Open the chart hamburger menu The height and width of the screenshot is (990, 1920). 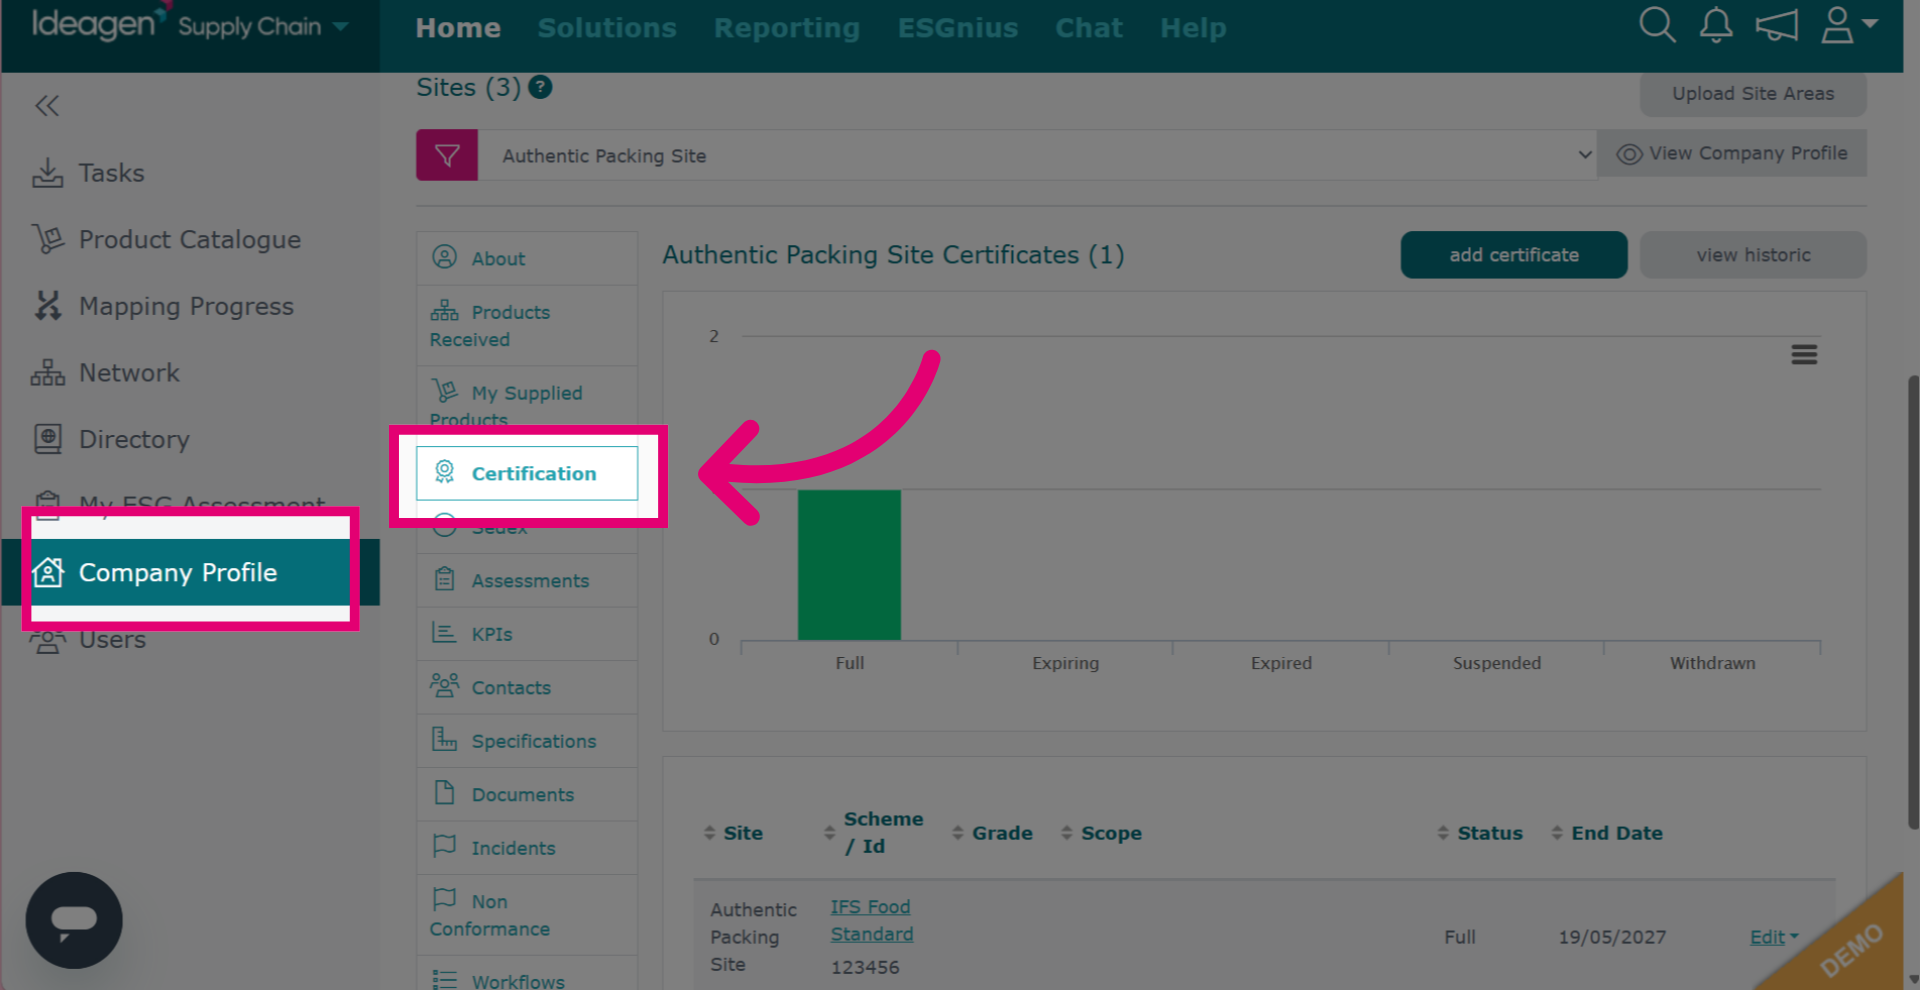tap(1804, 354)
